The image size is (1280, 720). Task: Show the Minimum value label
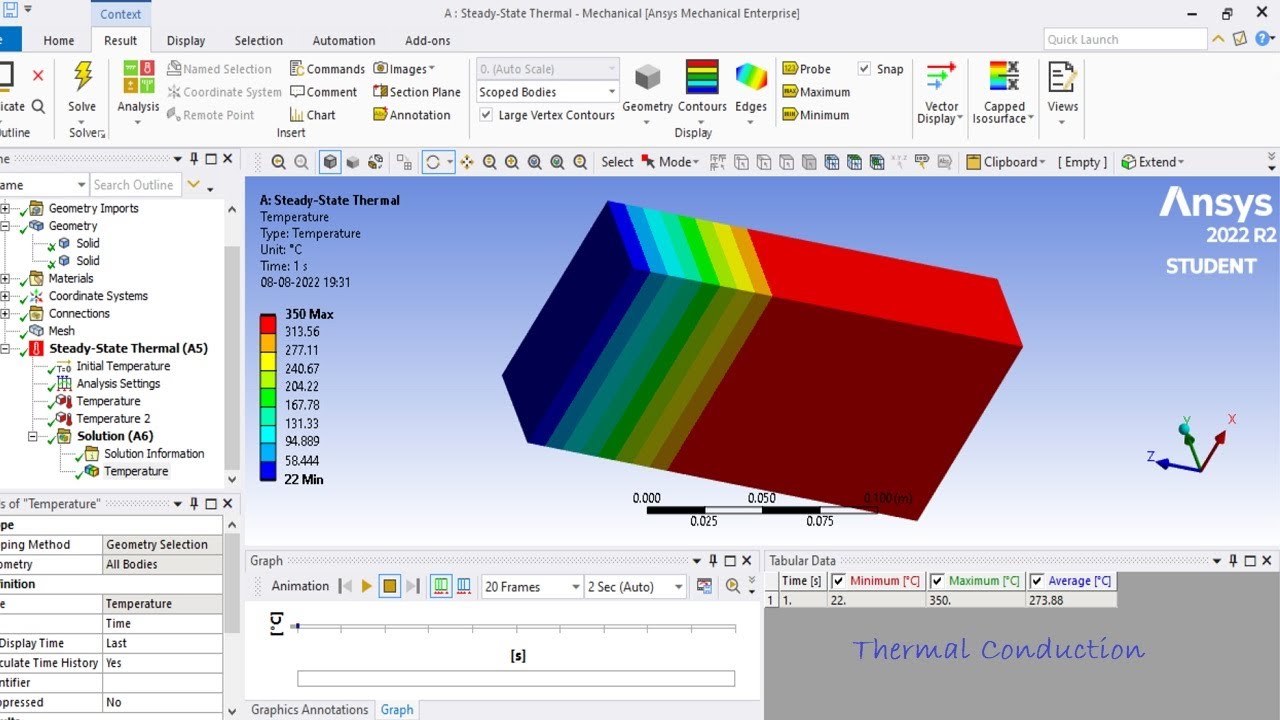[816, 115]
